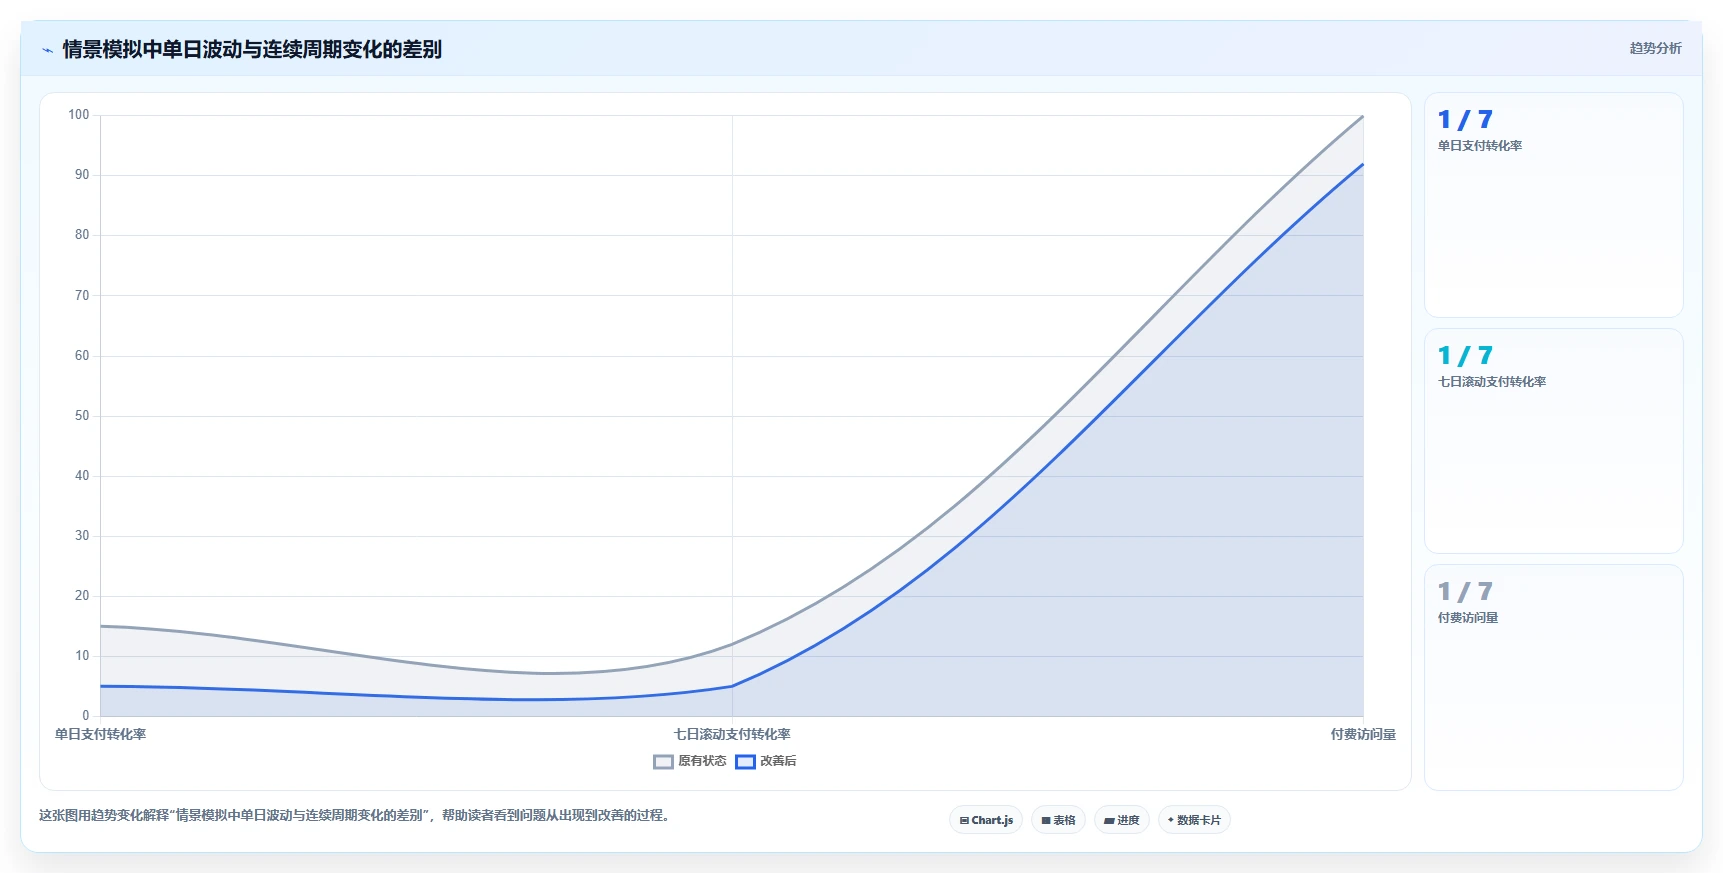Click the Chart.js tag button
The image size is (1723, 873).
pyautogui.click(x=986, y=820)
